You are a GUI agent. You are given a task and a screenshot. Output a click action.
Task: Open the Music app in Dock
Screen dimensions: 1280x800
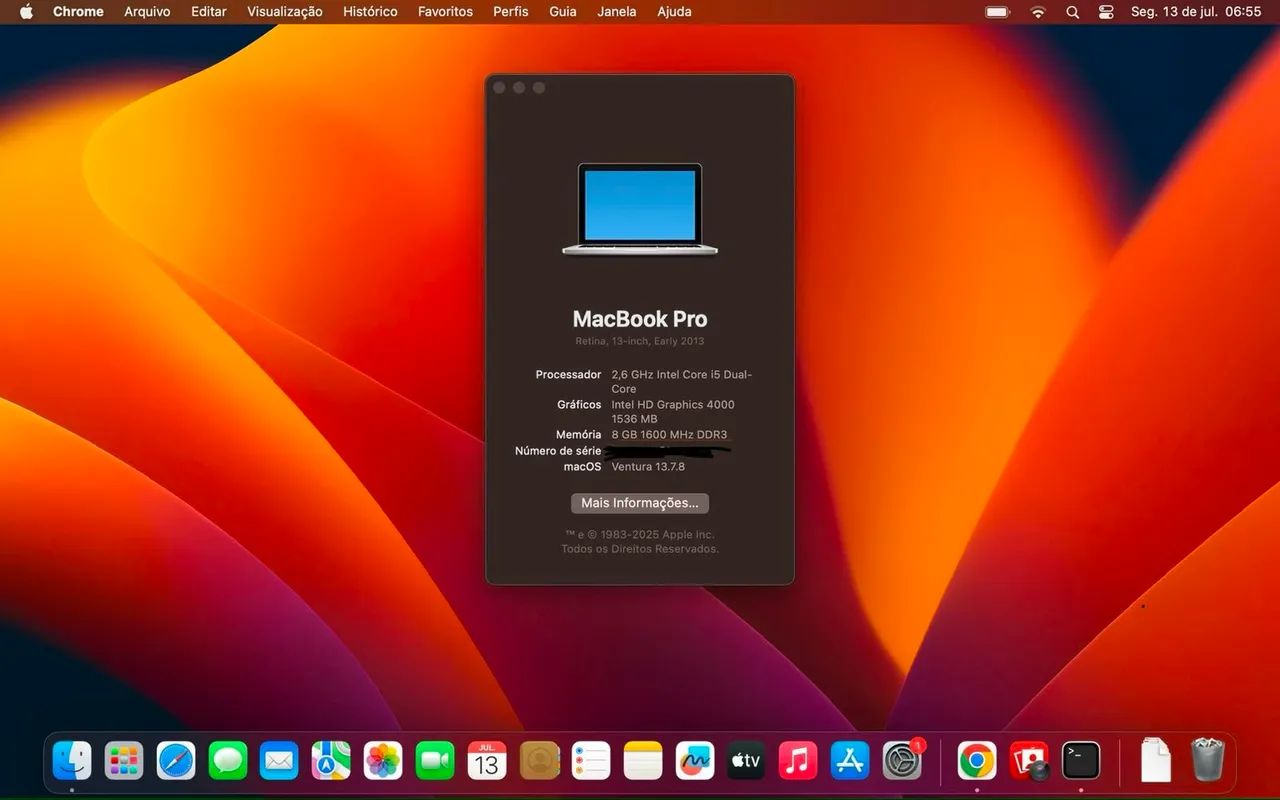point(798,761)
